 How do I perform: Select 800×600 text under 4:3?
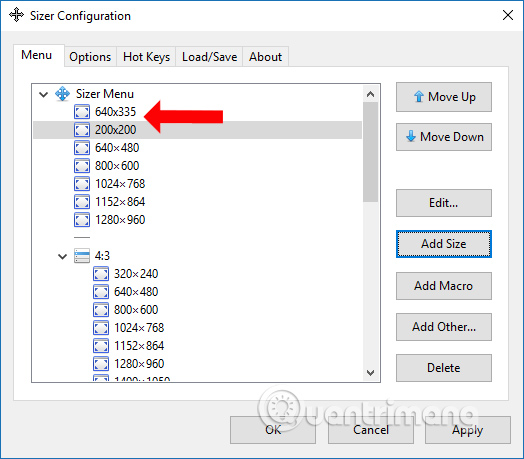(136, 310)
